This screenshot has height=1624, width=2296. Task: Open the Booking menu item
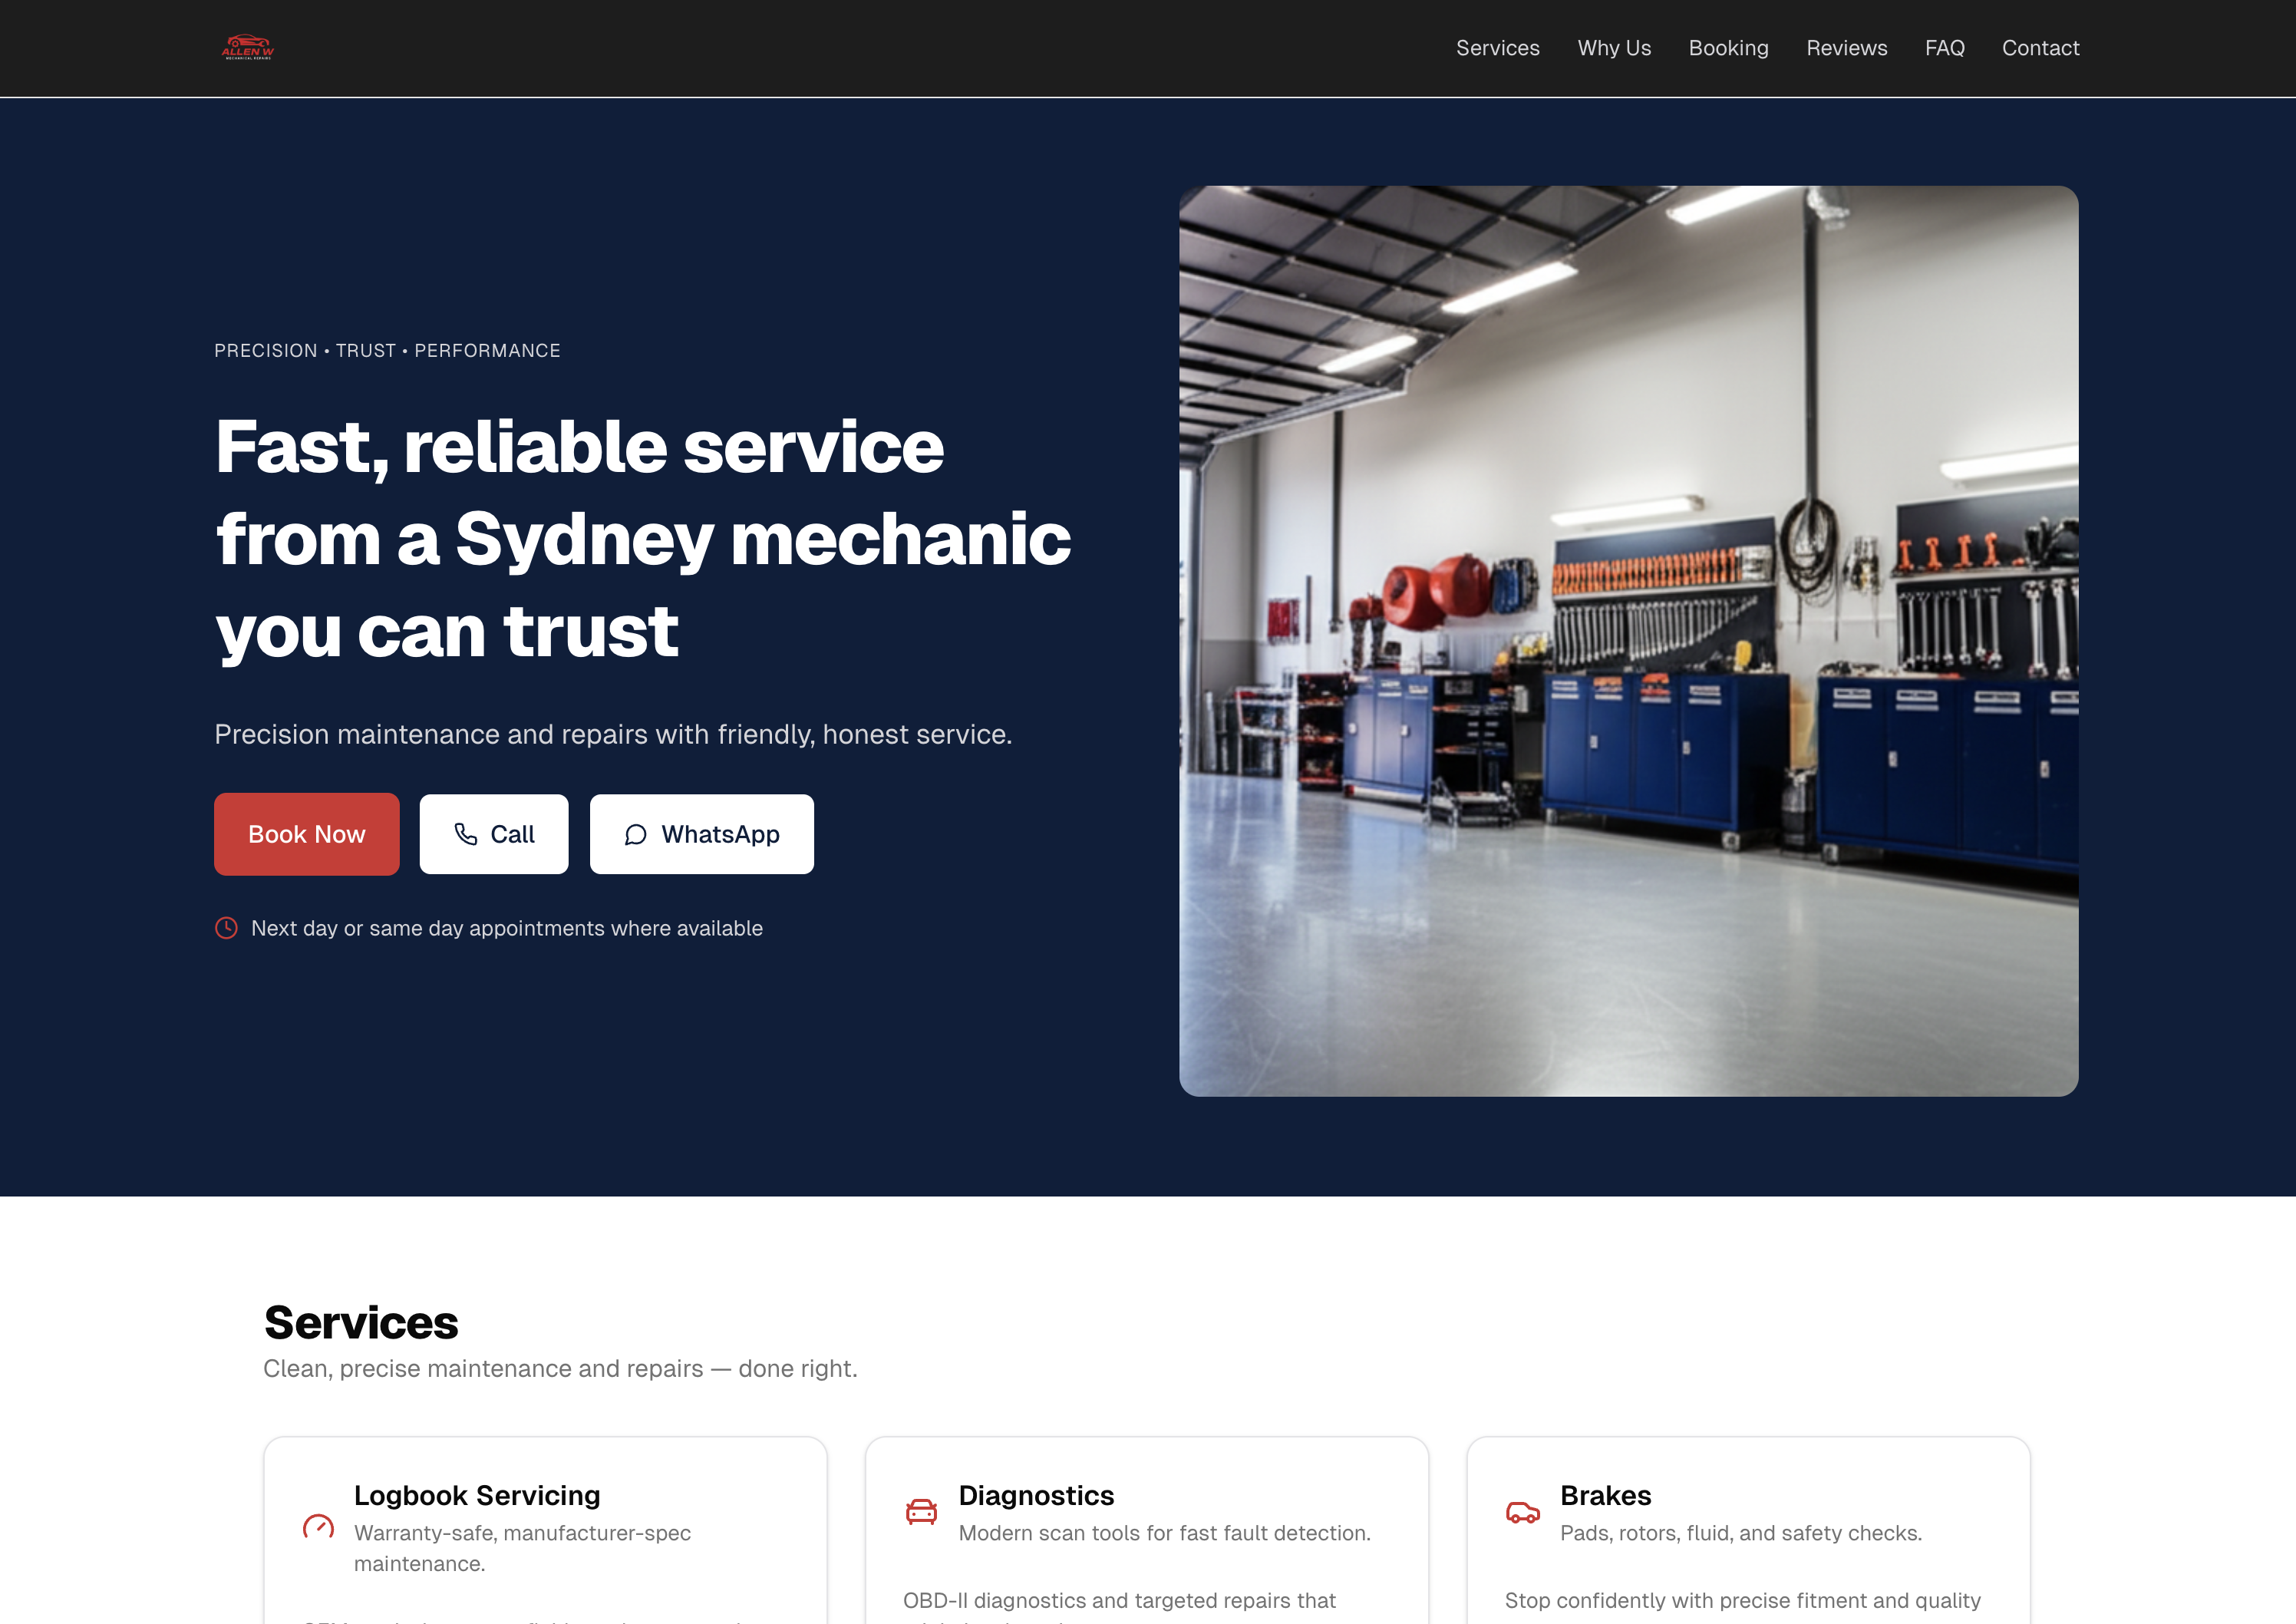1728,48
